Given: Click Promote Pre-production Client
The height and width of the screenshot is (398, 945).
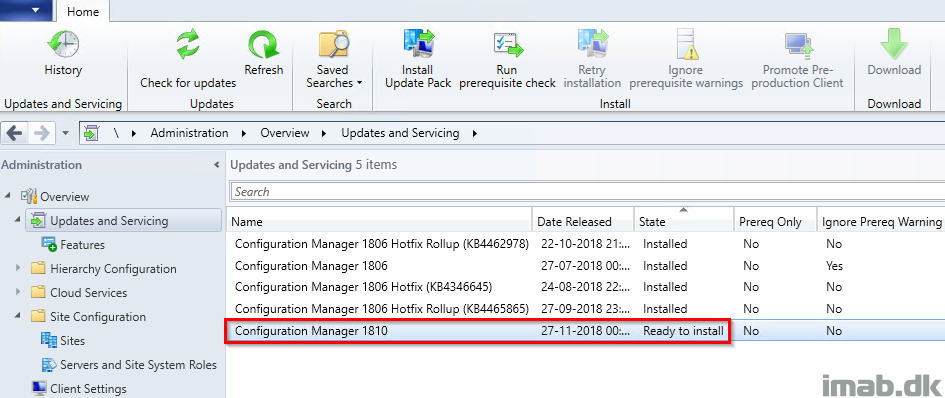Looking at the screenshot, I should click(x=797, y=59).
